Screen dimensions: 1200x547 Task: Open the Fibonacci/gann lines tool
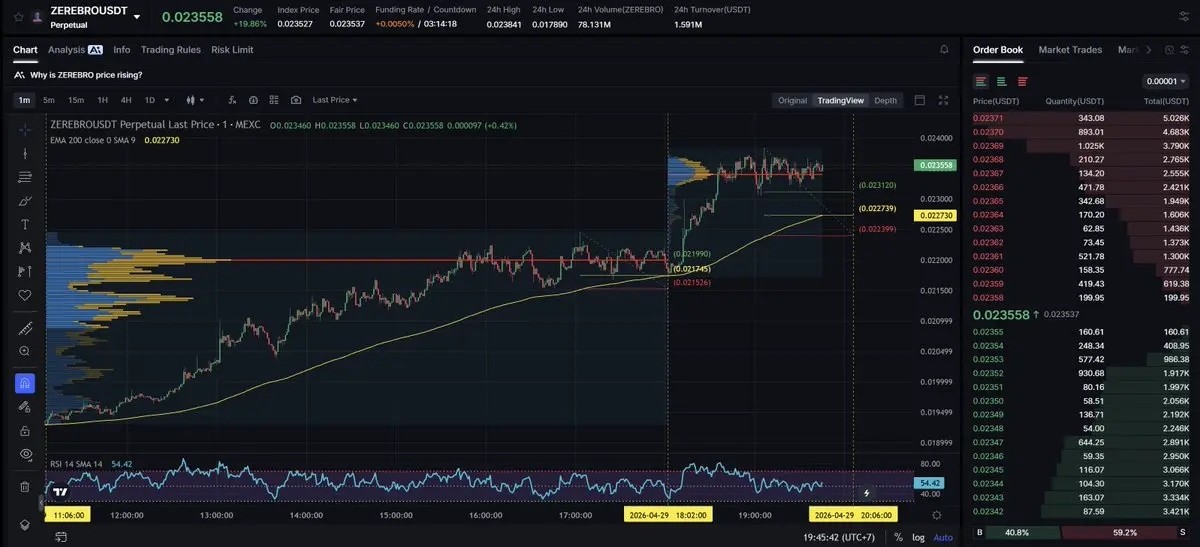[x=25, y=177]
